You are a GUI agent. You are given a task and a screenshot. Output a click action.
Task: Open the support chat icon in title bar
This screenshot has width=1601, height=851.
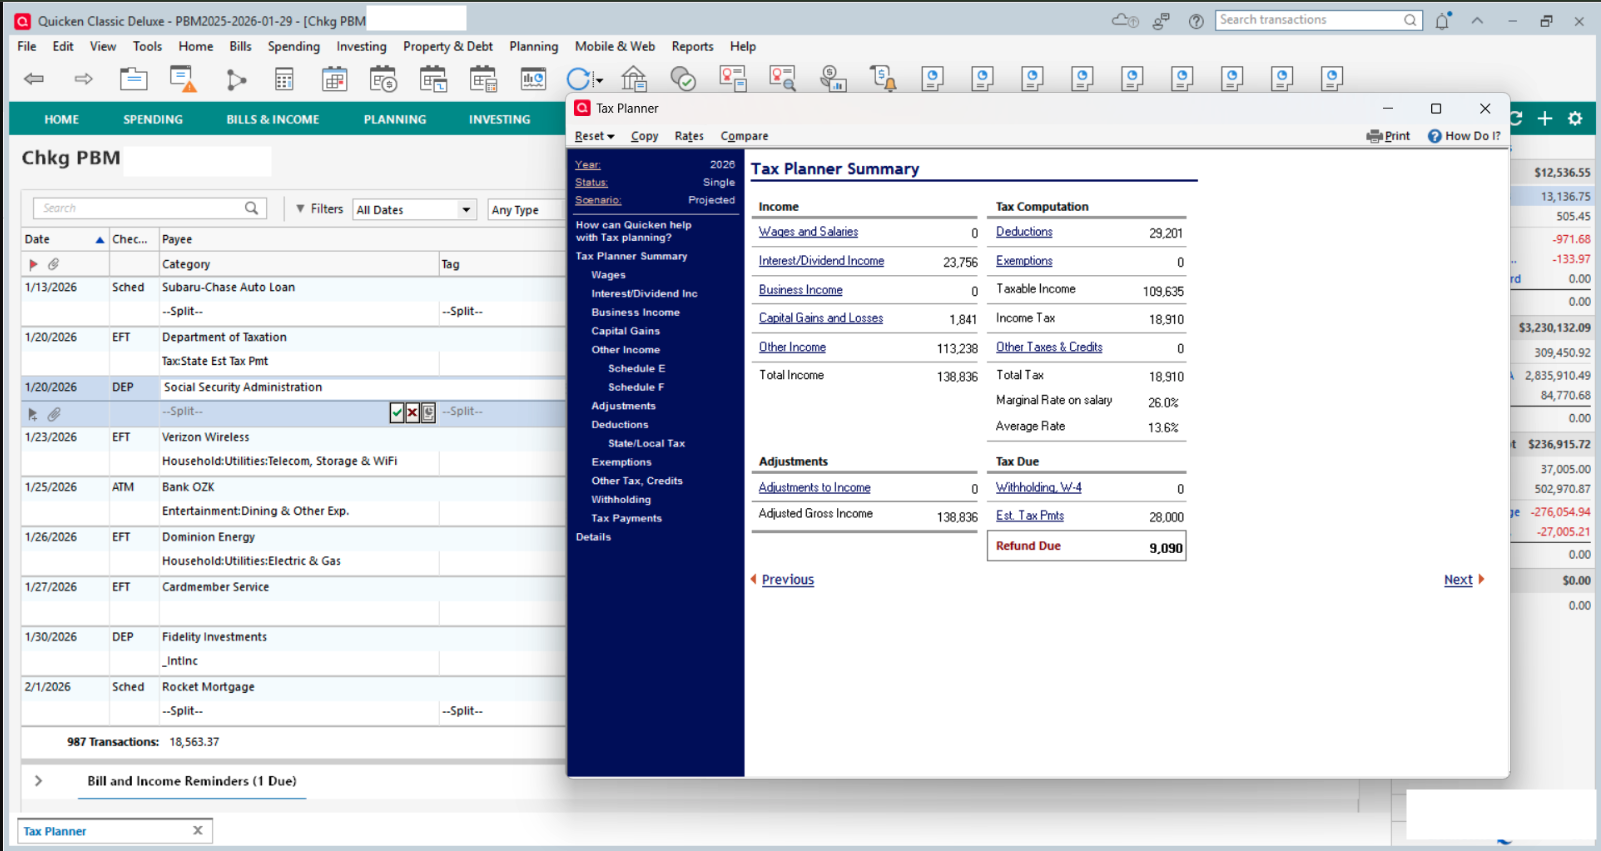1161,21
